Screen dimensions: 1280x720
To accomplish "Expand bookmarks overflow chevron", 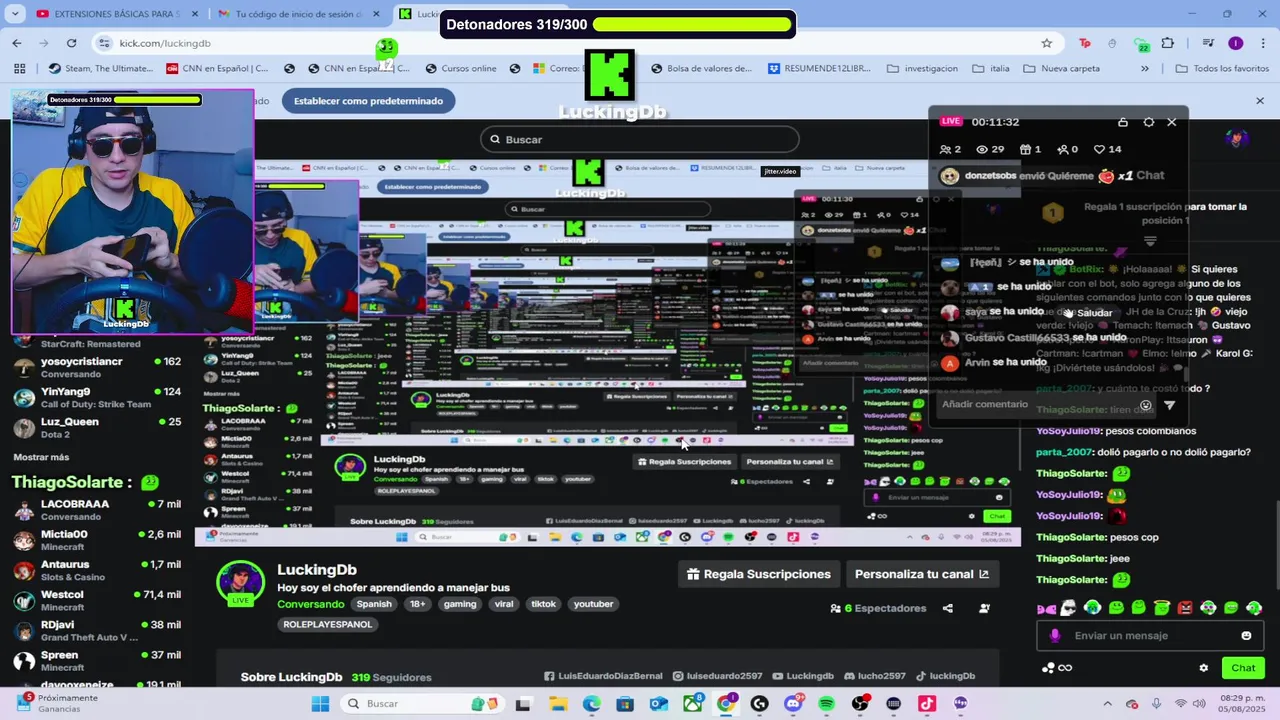I will [1145, 69].
